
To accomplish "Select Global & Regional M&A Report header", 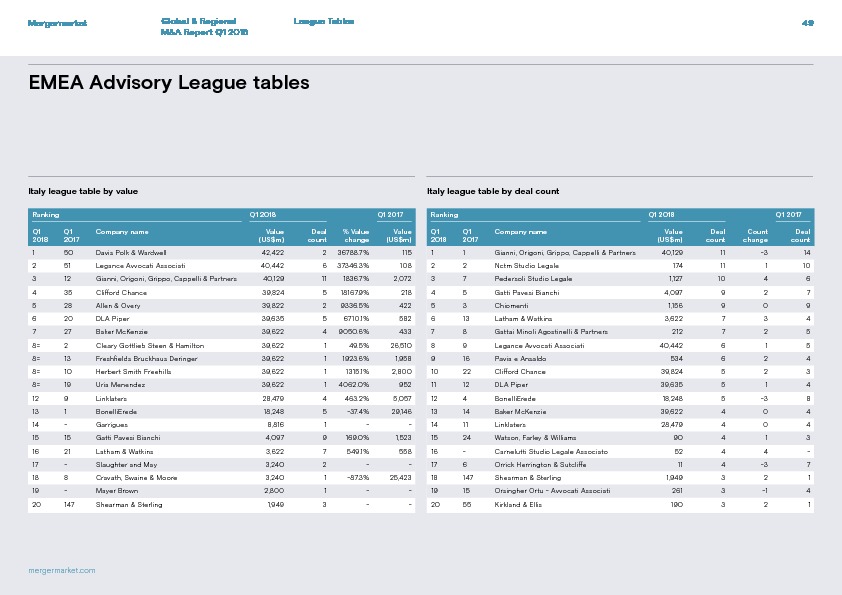I will click(x=205, y=27).
